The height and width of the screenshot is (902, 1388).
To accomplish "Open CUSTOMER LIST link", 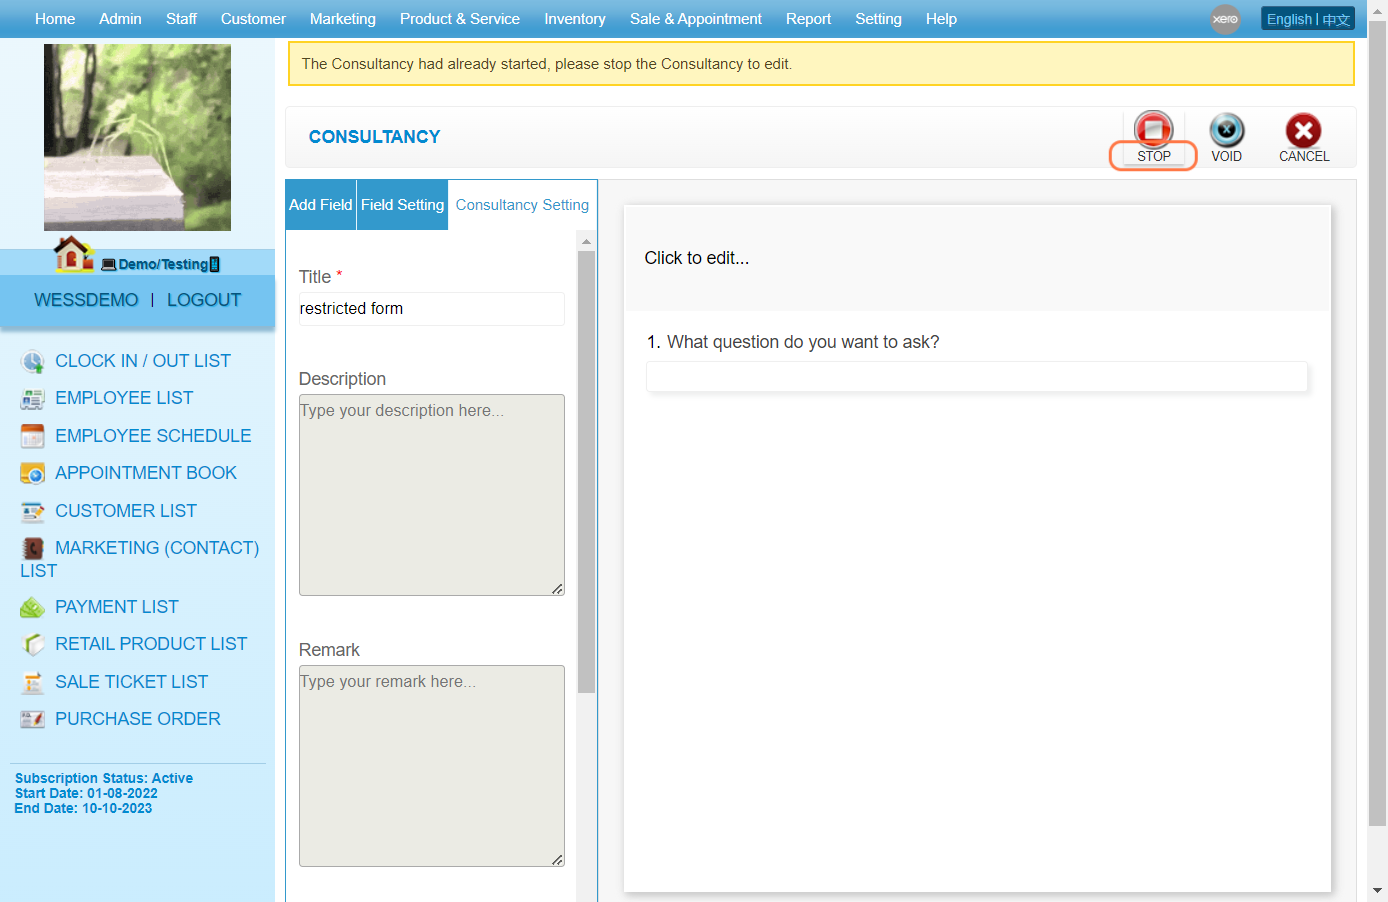I will (x=126, y=511).
